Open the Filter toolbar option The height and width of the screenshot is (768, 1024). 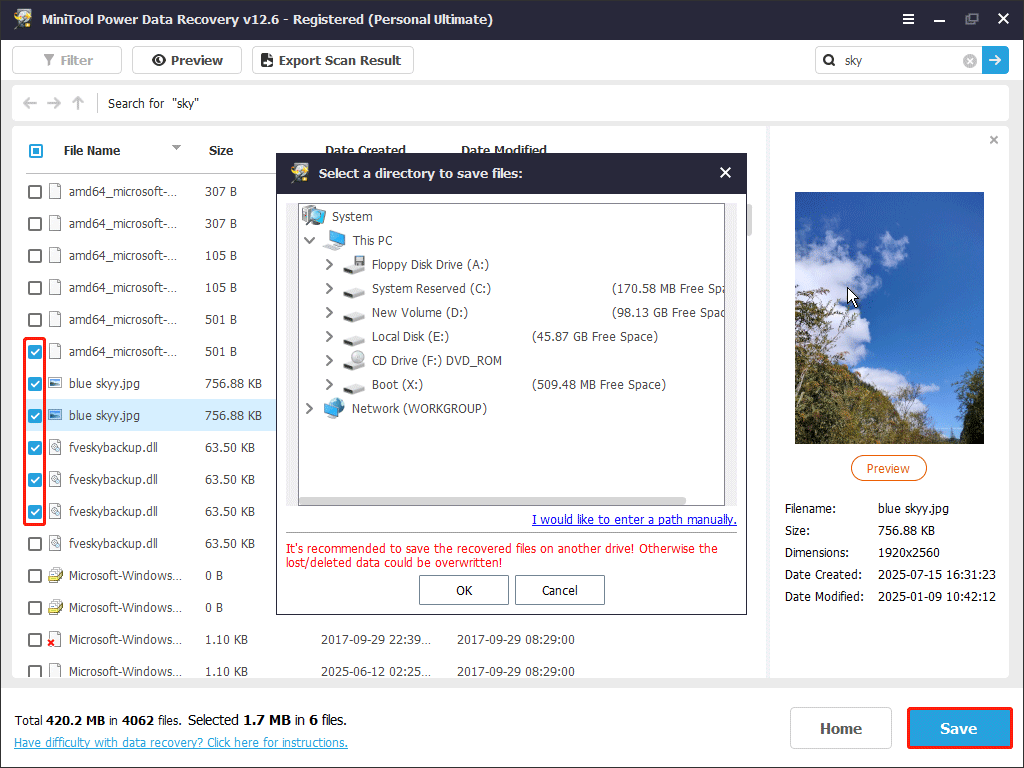(67, 60)
